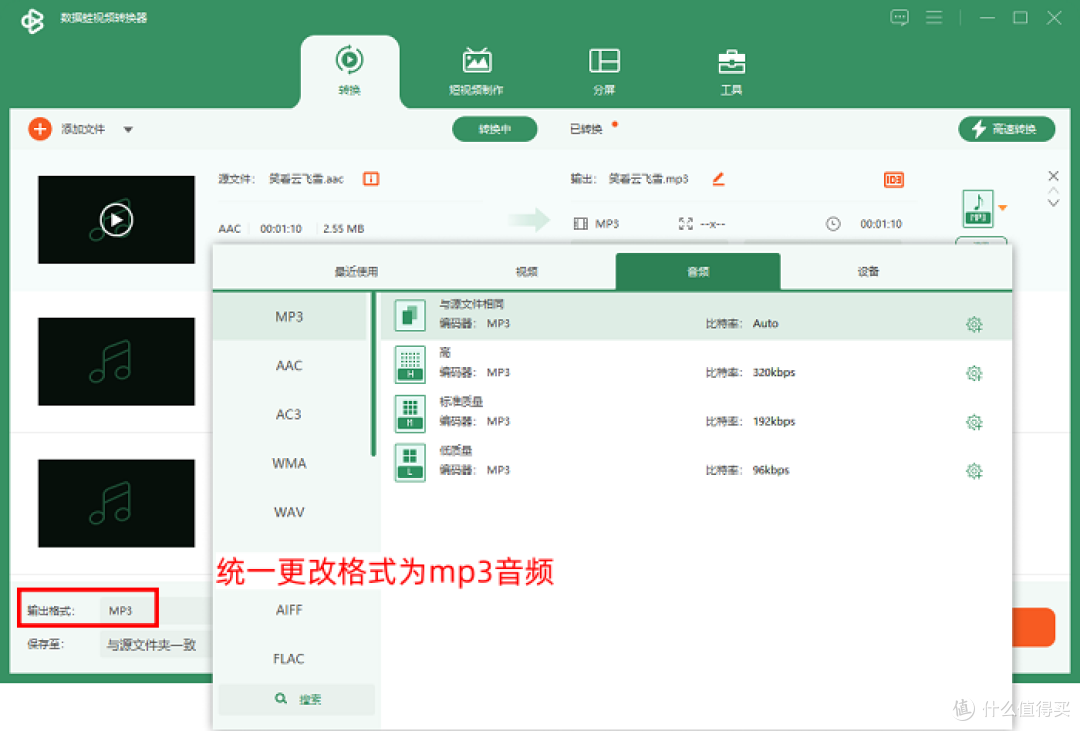Open settings gear for 192kbps preset
This screenshot has height=731, width=1080.
pos(974,422)
